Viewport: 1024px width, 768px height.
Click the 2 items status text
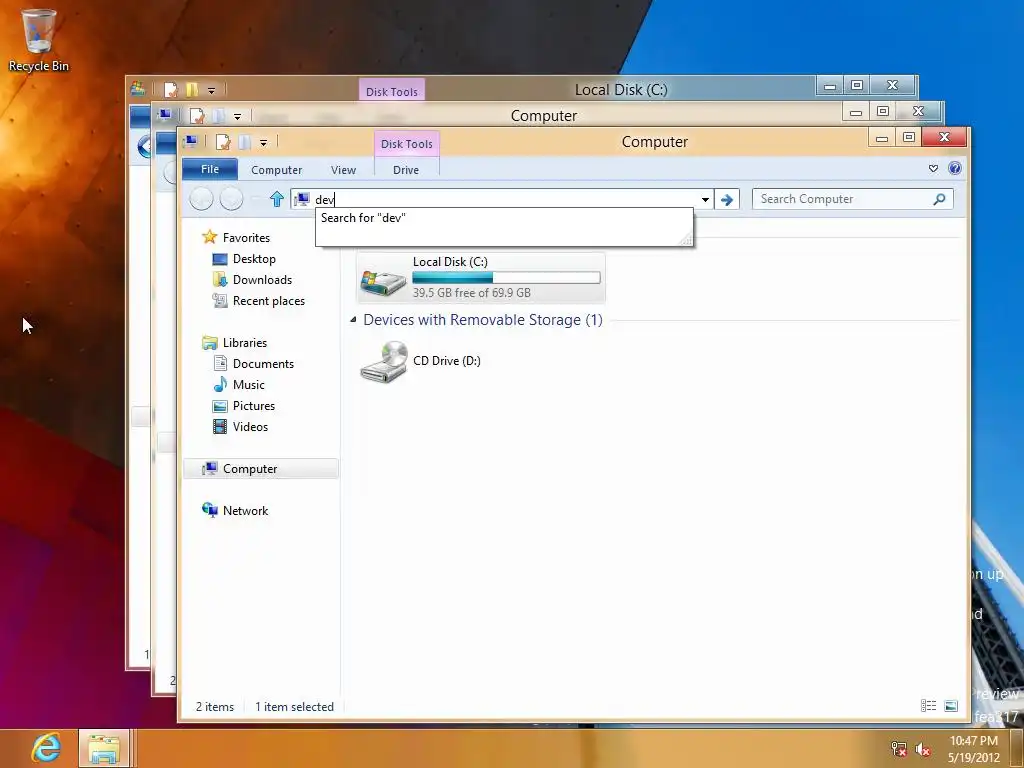coord(215,707)
